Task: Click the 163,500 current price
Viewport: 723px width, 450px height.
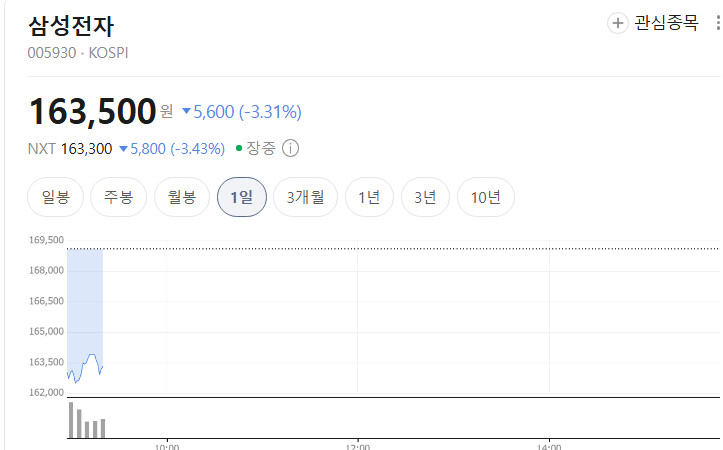Action: point(92,112)
